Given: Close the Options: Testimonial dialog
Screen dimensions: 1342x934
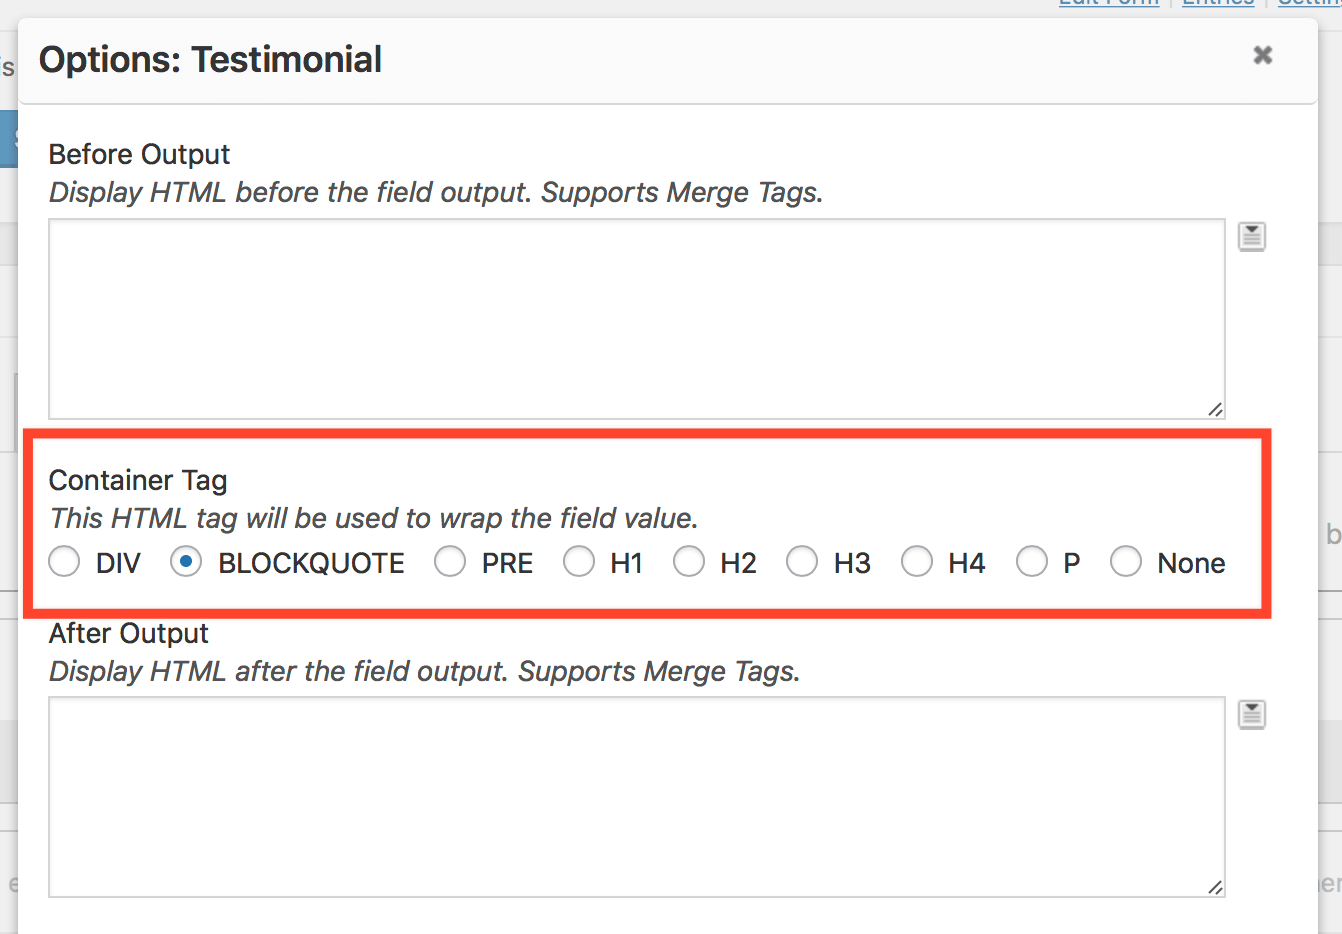Looking at the screenshot, I should [1263, 55].
